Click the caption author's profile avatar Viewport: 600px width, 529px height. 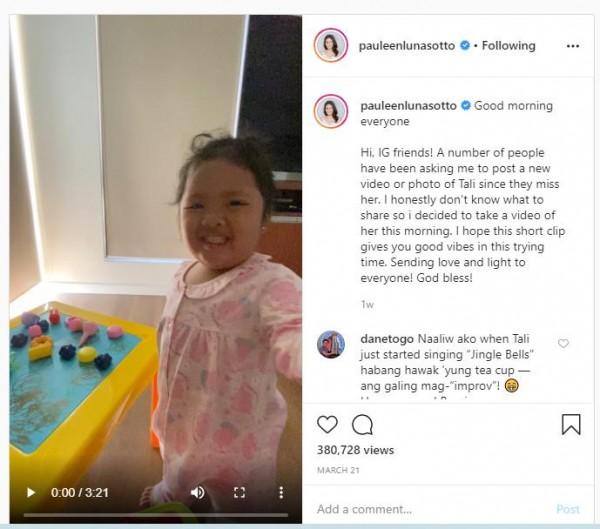point(331,111)
